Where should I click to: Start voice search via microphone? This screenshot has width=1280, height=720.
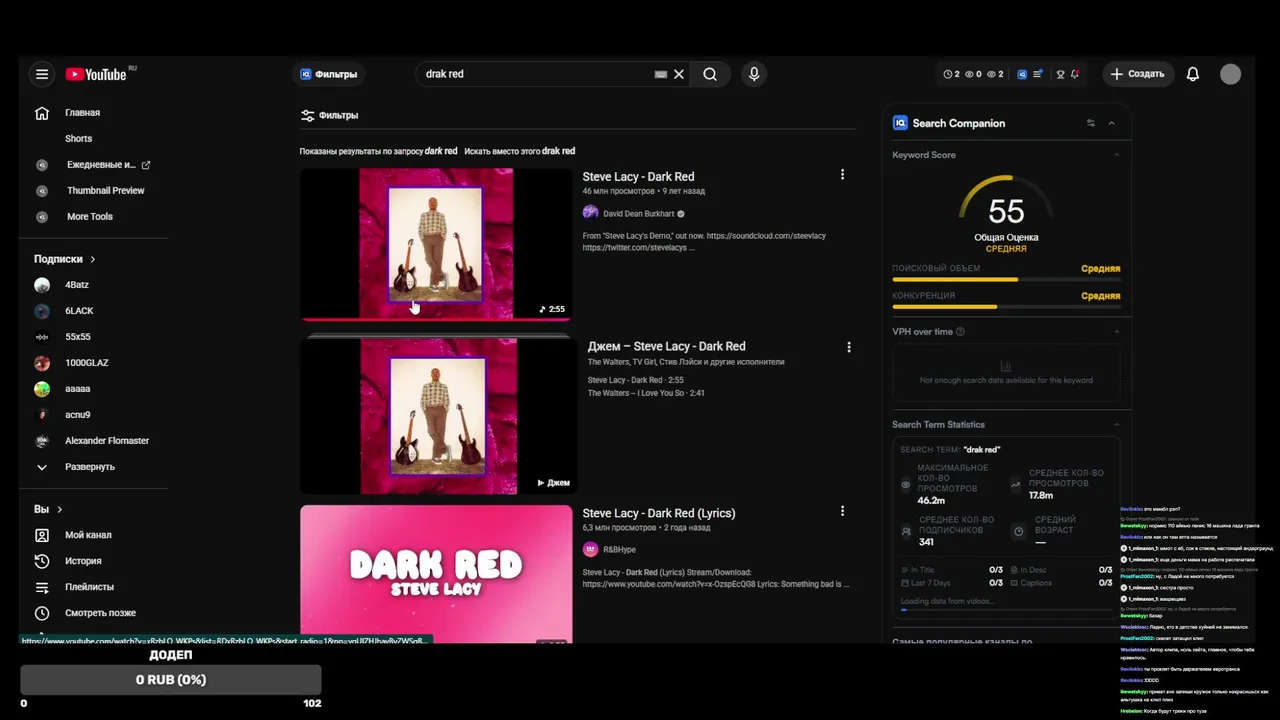[x=754, y=74]
